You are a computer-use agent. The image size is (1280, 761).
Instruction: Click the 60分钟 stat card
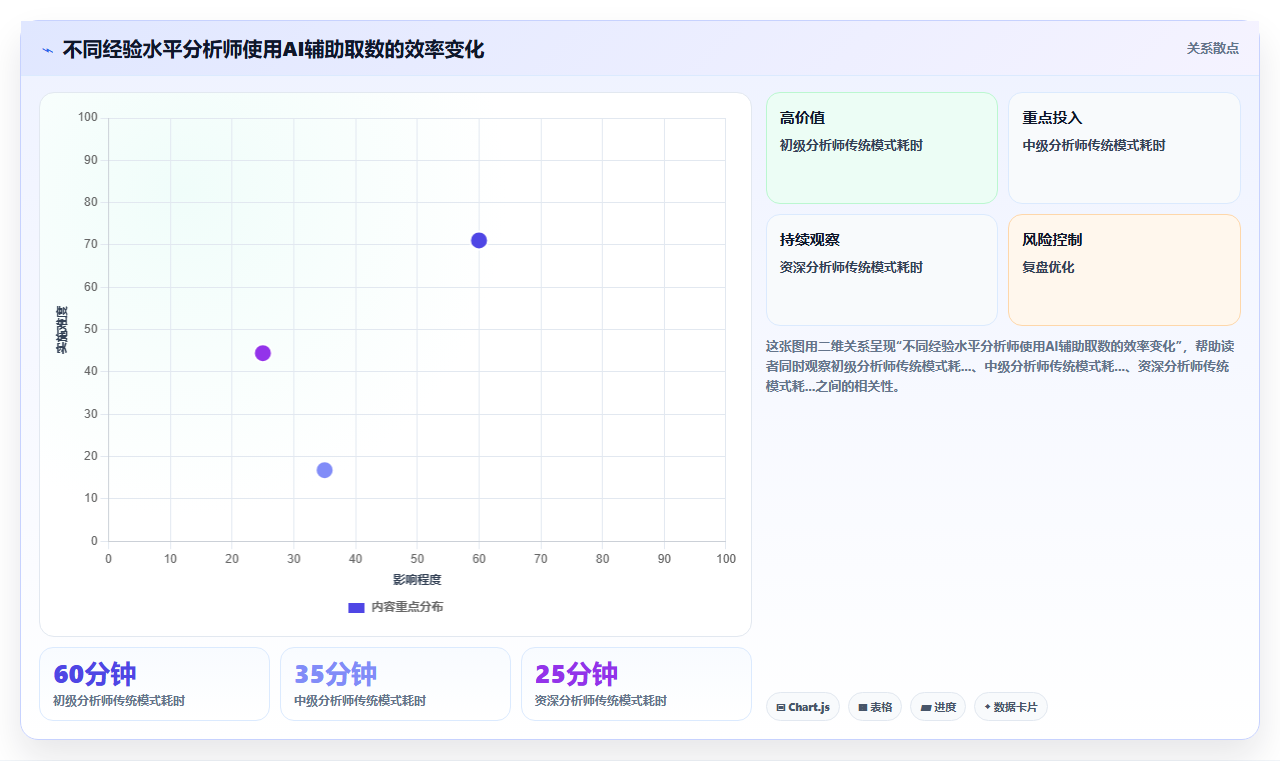tap(154, 684)
